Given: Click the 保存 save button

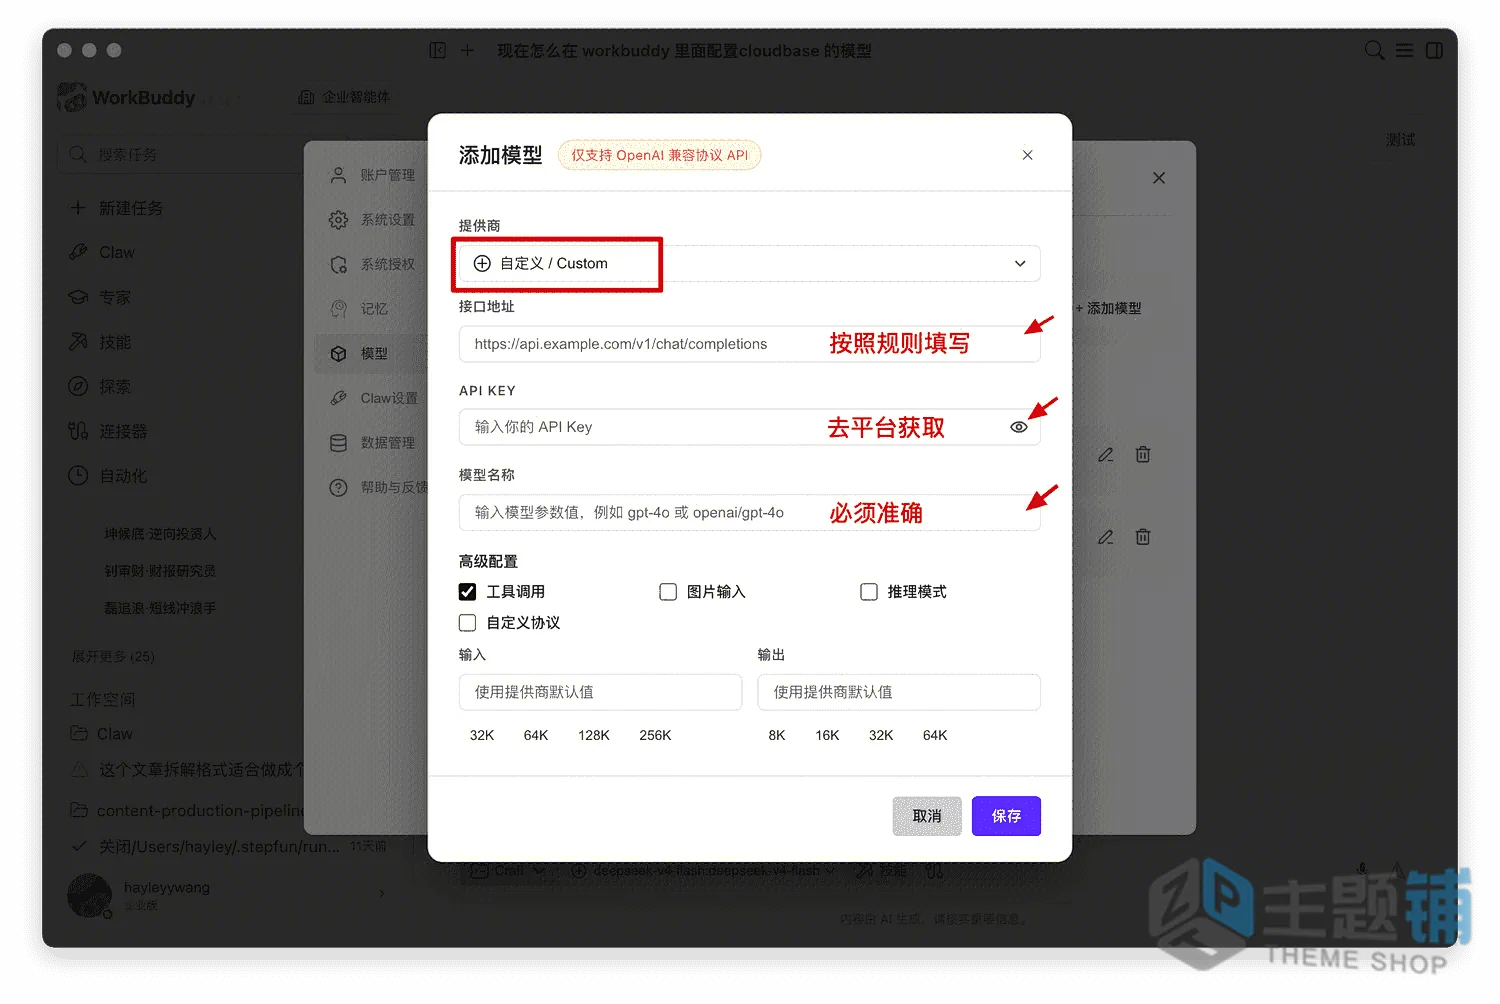Looking at the screenshot, I should pos(1006,816).
